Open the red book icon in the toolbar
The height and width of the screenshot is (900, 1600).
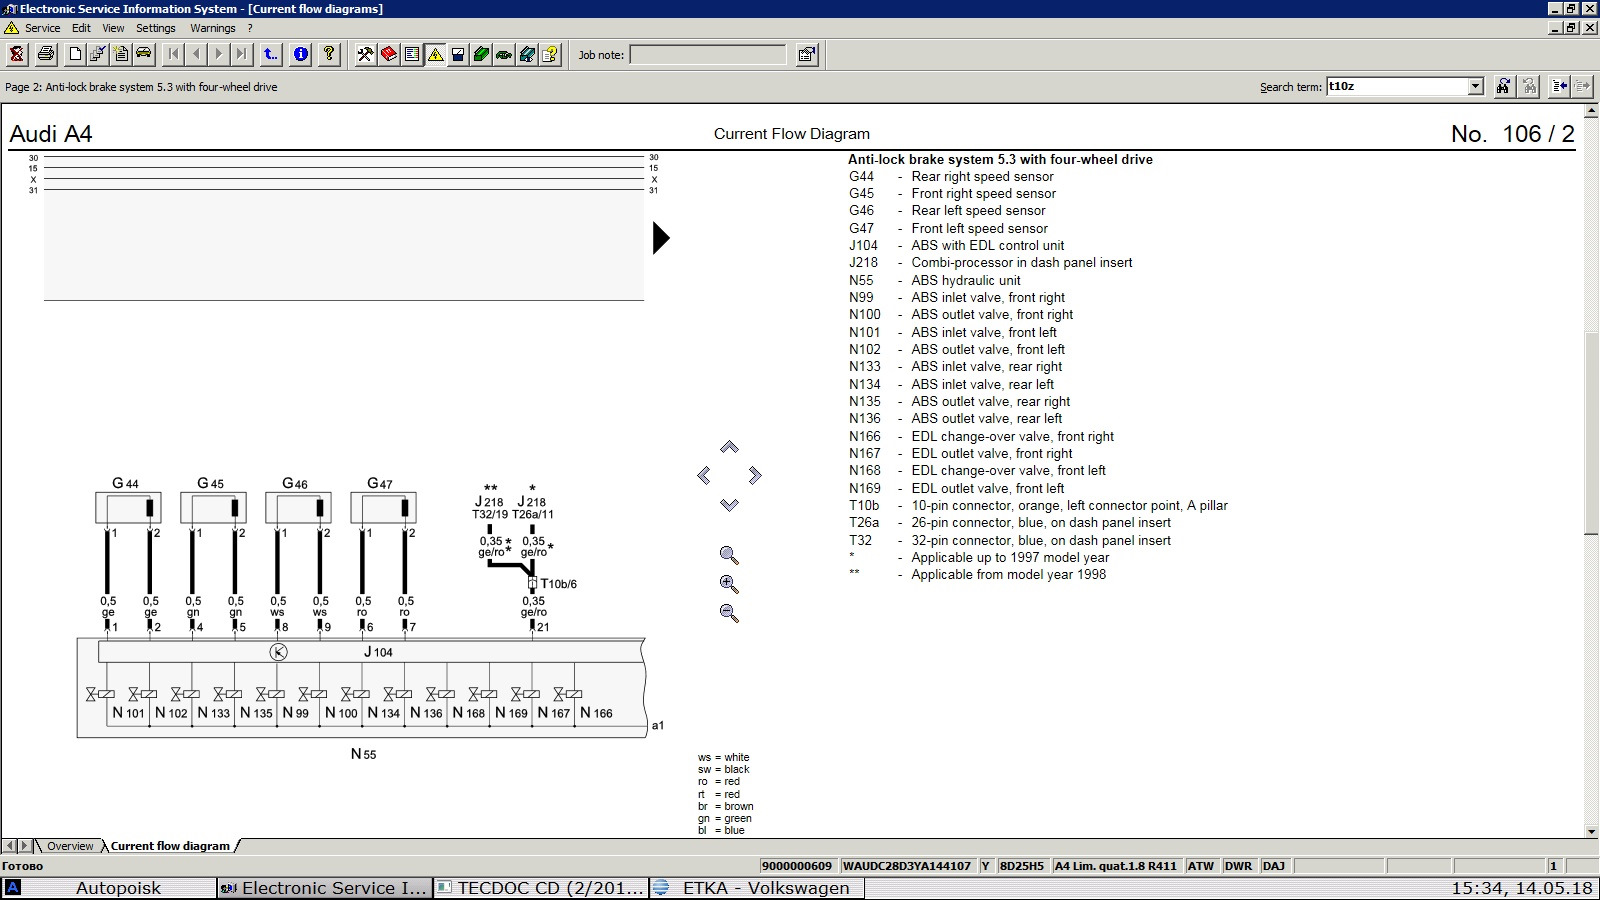pyautogui.click(x=388, y=55)
